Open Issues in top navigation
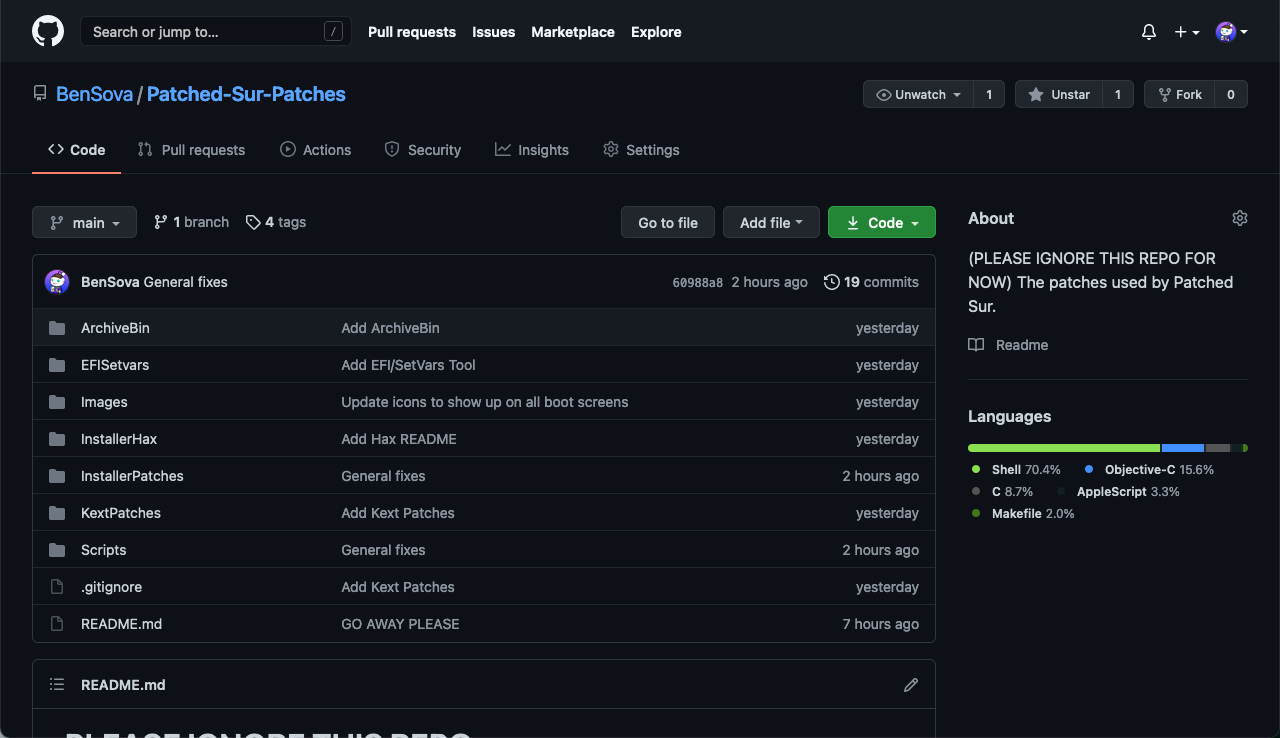Viewport: 1280px width, 738px height. pos(494,32)
